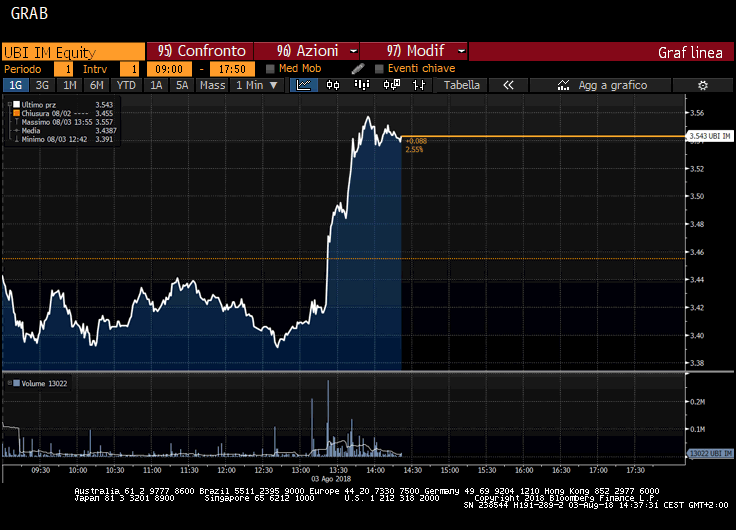Screen dimensions: 736x530
Task: Click the GRAB header label
Action: point(30,13)
